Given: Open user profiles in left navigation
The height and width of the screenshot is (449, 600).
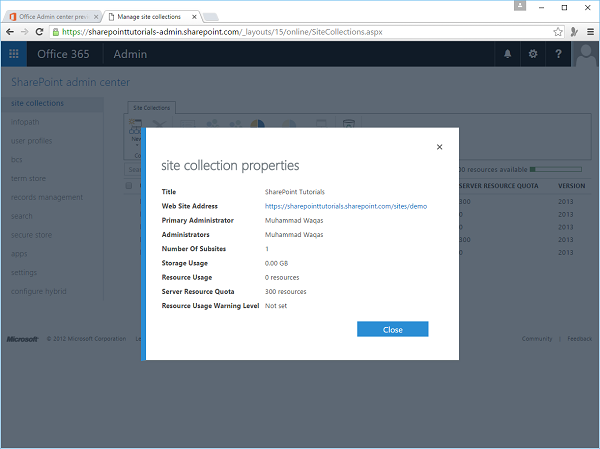Looking at the screenshot, I should point(32,140).
